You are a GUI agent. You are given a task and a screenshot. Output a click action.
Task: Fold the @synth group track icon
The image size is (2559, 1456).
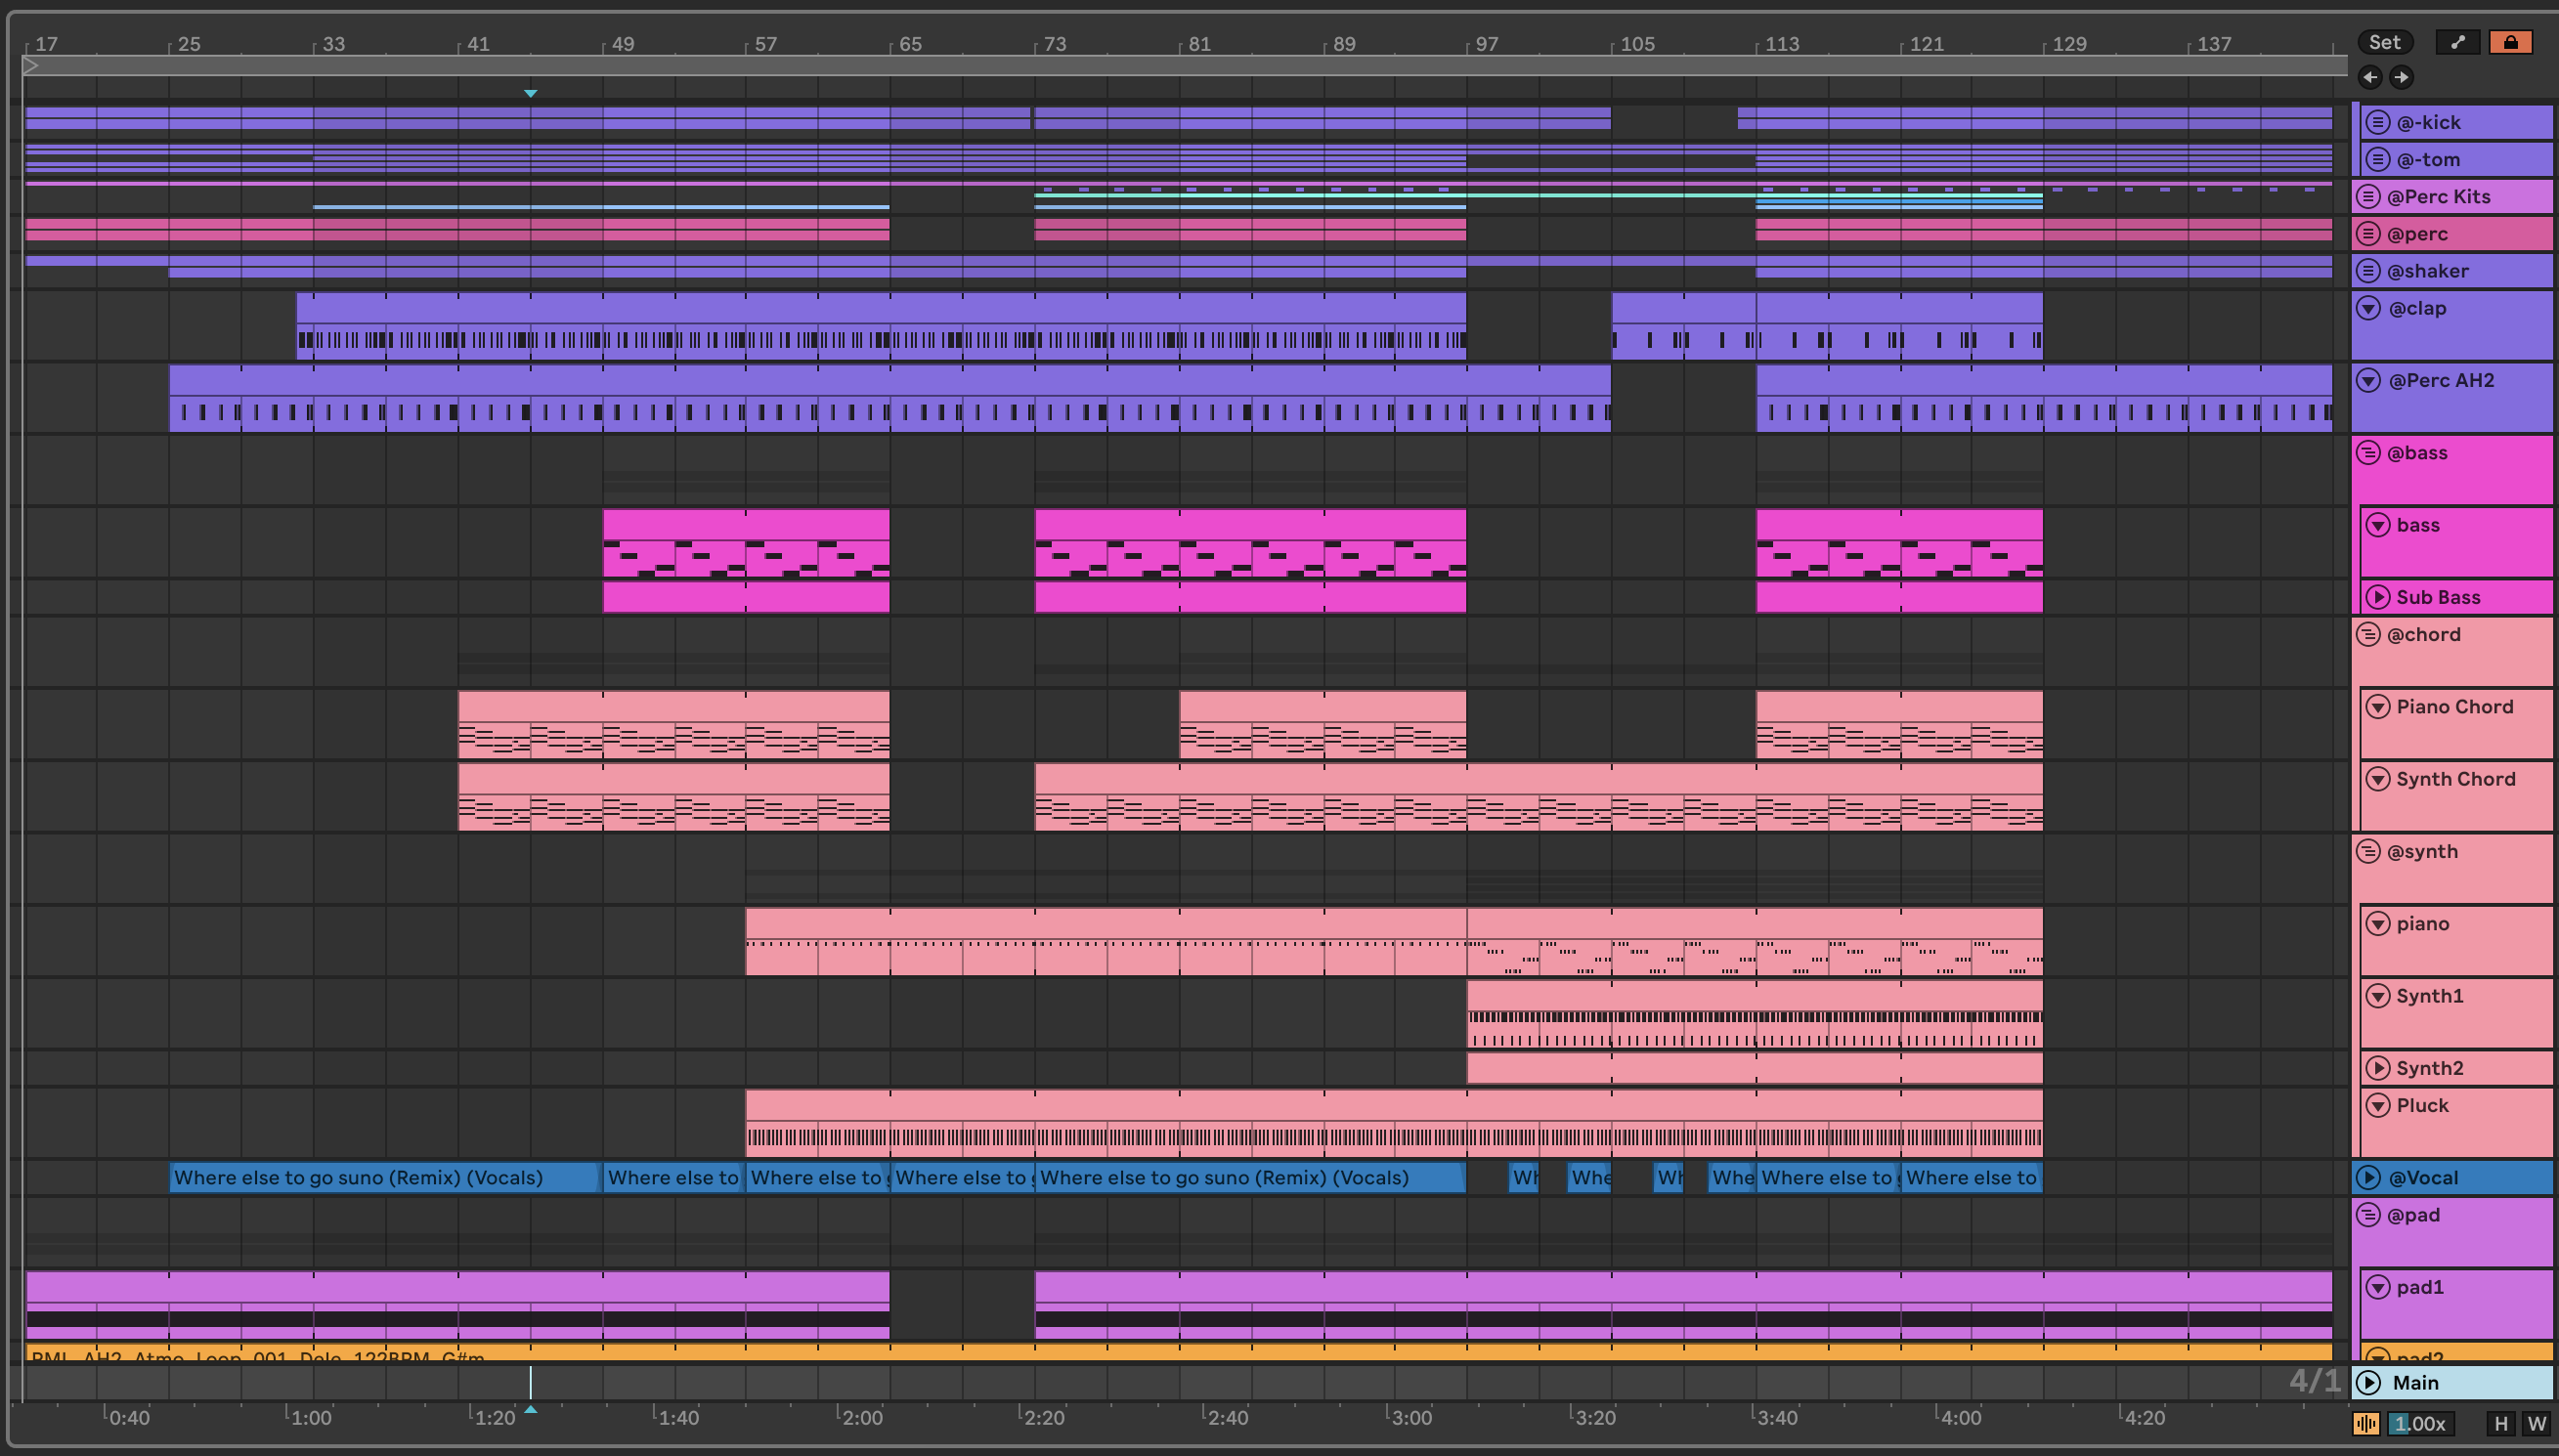2368,851
